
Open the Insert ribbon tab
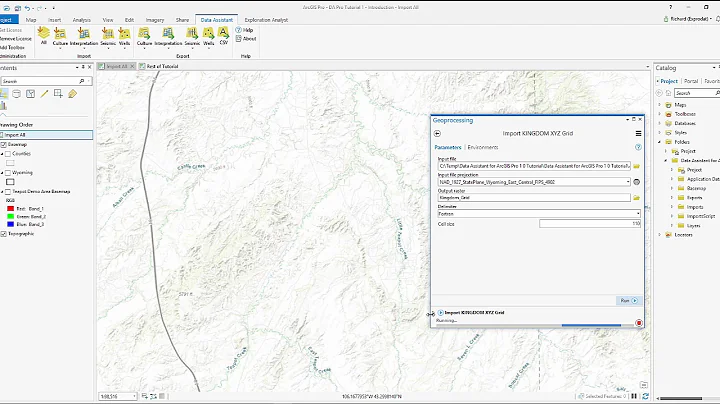click(x=54, y=20)
